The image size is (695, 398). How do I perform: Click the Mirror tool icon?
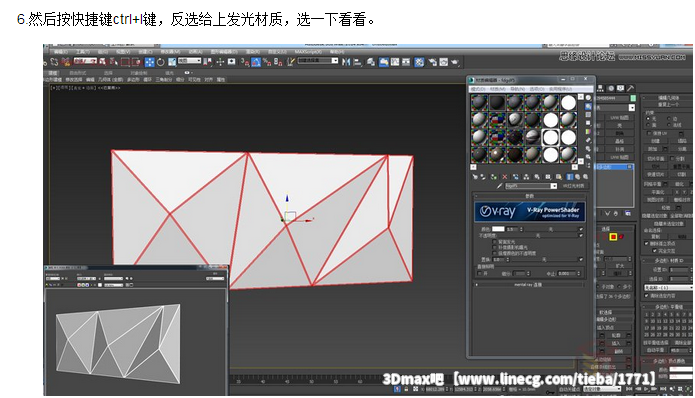click(346, 62)
